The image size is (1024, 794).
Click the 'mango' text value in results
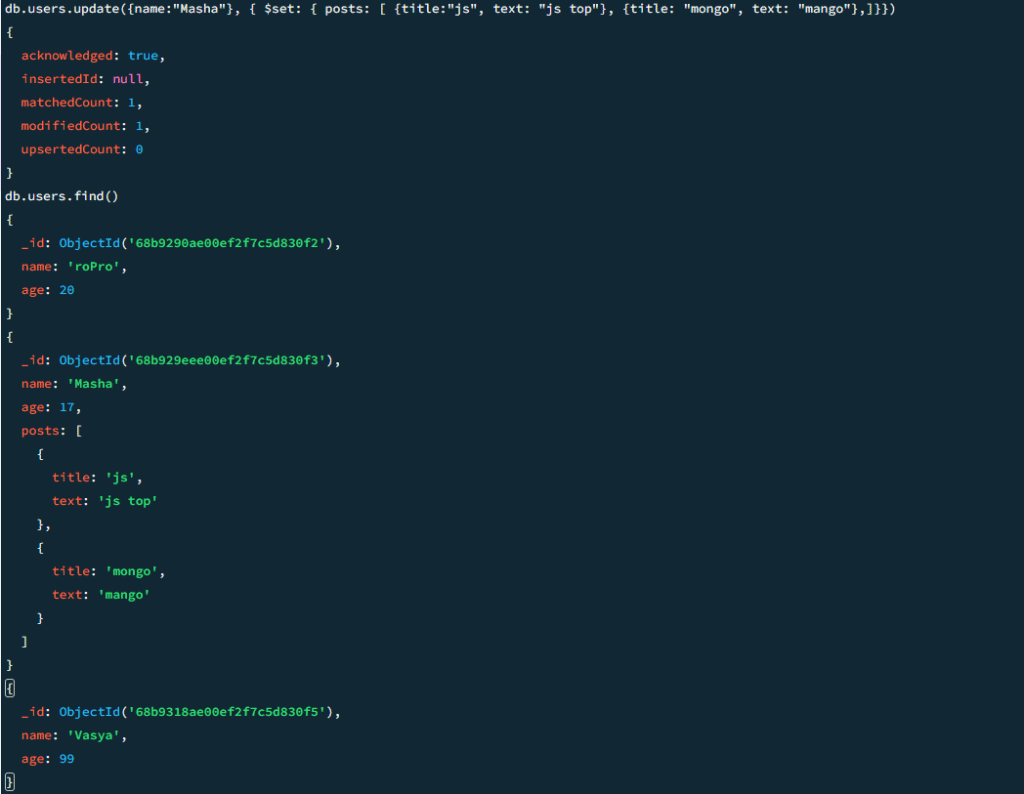tap(125, 595)
